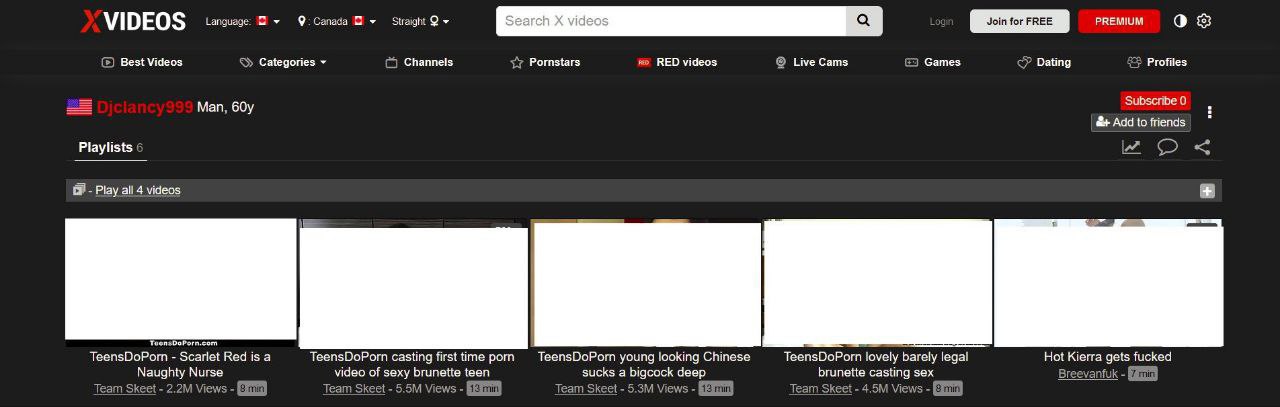Click the share icon on profile

[1202, 147]
